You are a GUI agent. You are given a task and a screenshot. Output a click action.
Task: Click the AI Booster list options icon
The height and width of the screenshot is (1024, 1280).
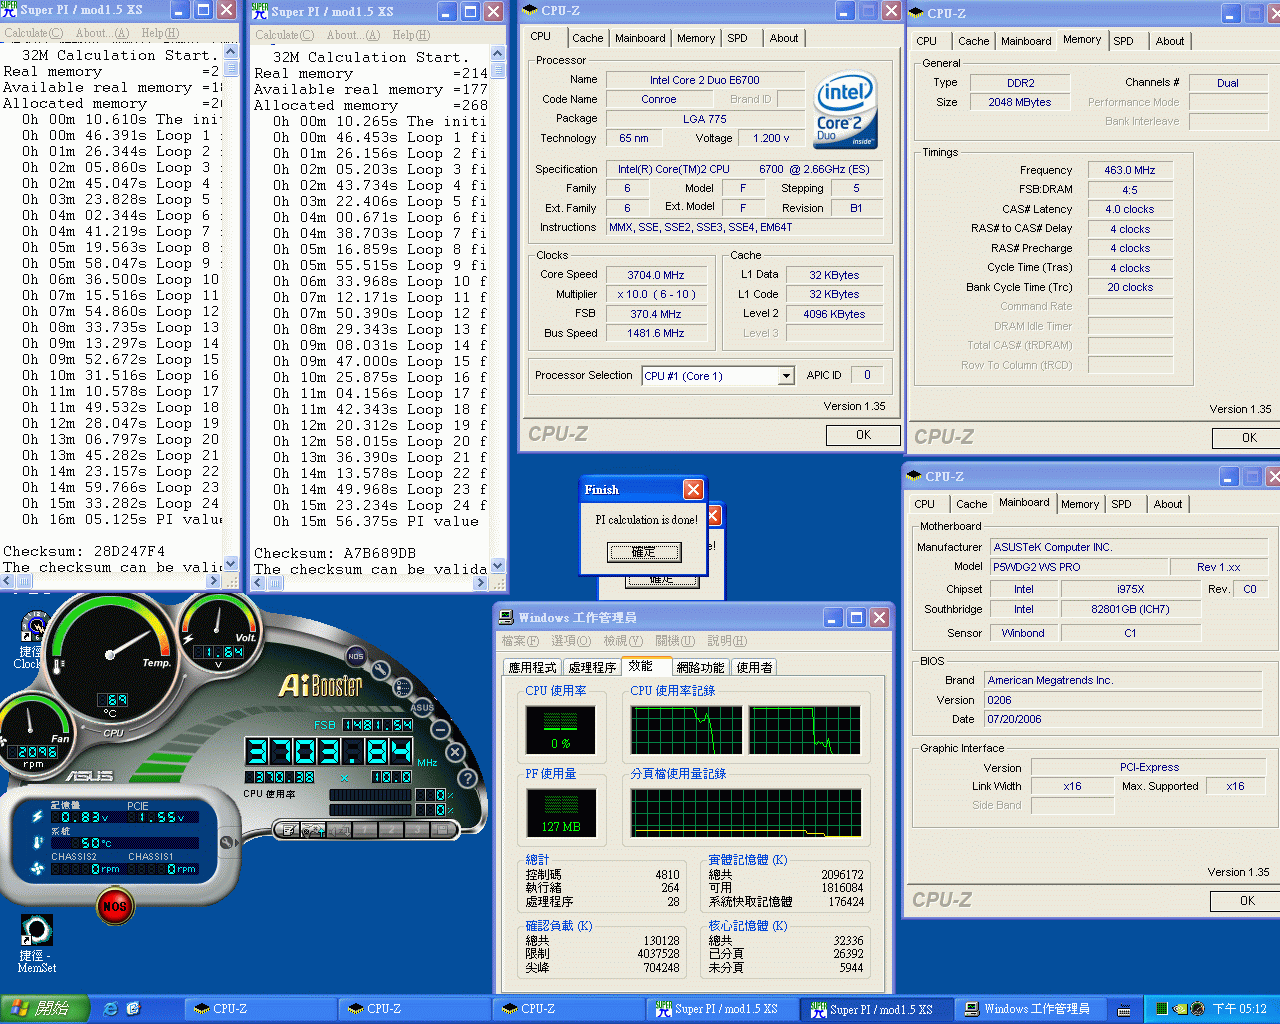(x=402, y=687)
